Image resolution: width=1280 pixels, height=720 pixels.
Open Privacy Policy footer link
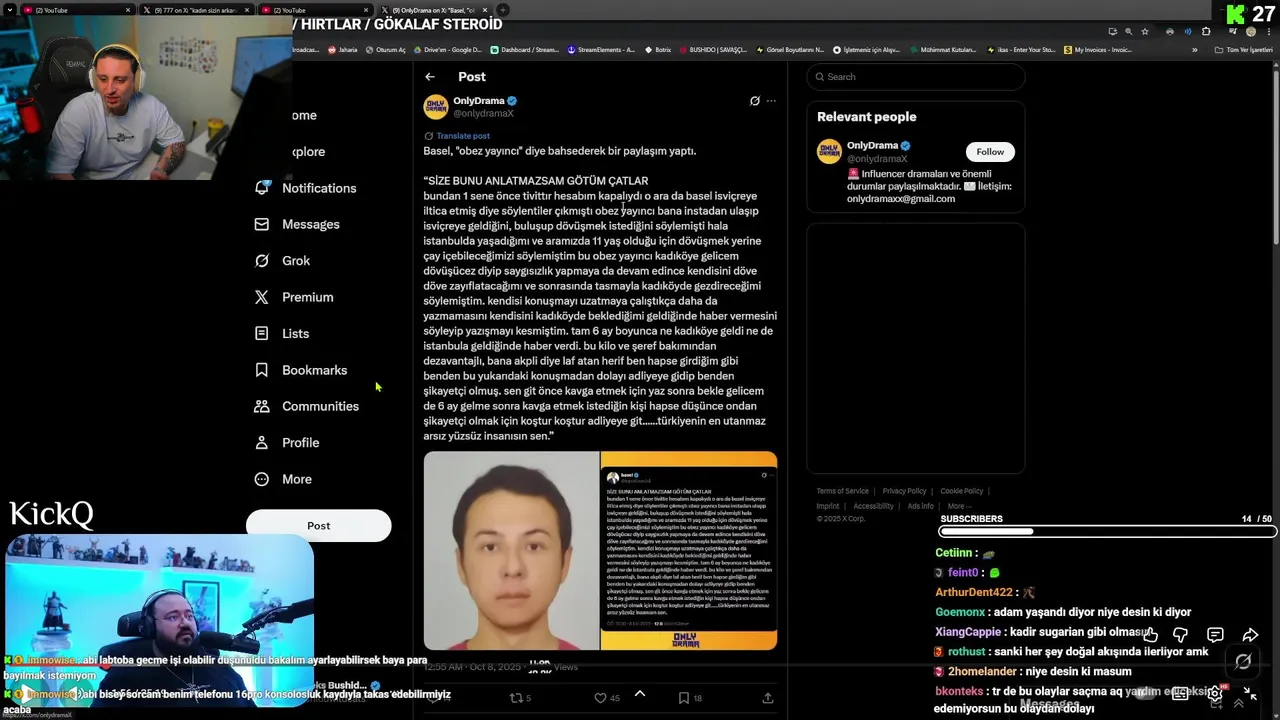(904, 491)
